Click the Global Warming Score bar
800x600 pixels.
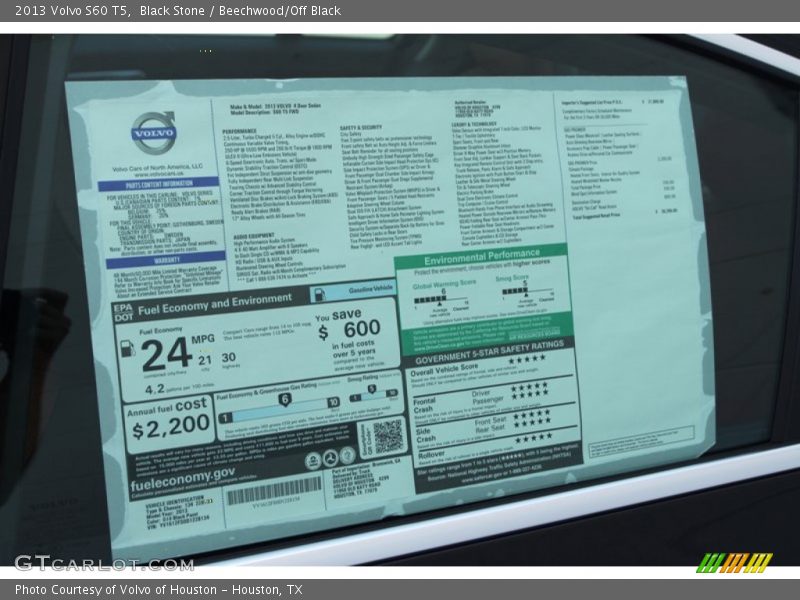(x=442, y=300)
